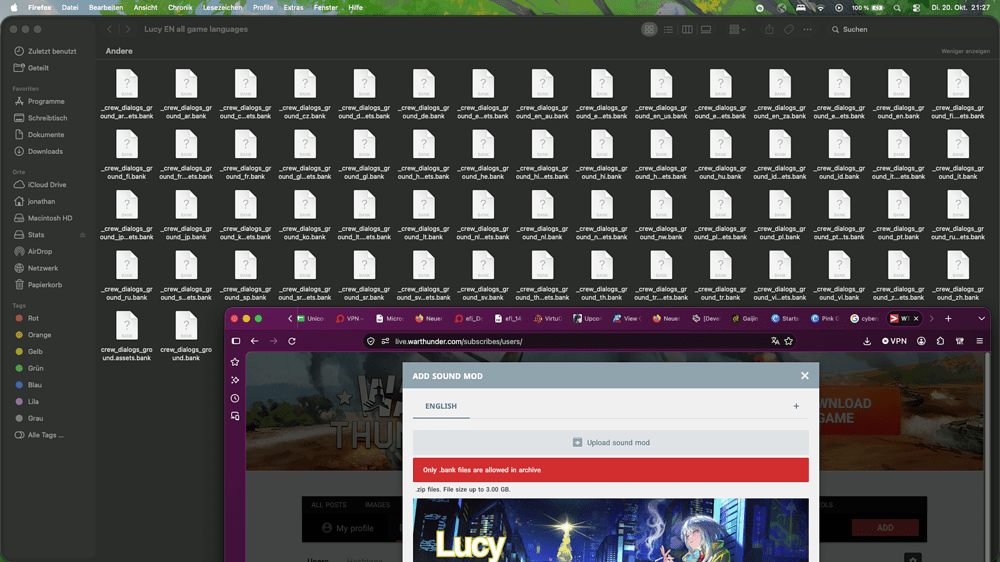Viewport: 1000px width, 562px height.
Task: Open browser downloads panel
Action: point(867,341)
